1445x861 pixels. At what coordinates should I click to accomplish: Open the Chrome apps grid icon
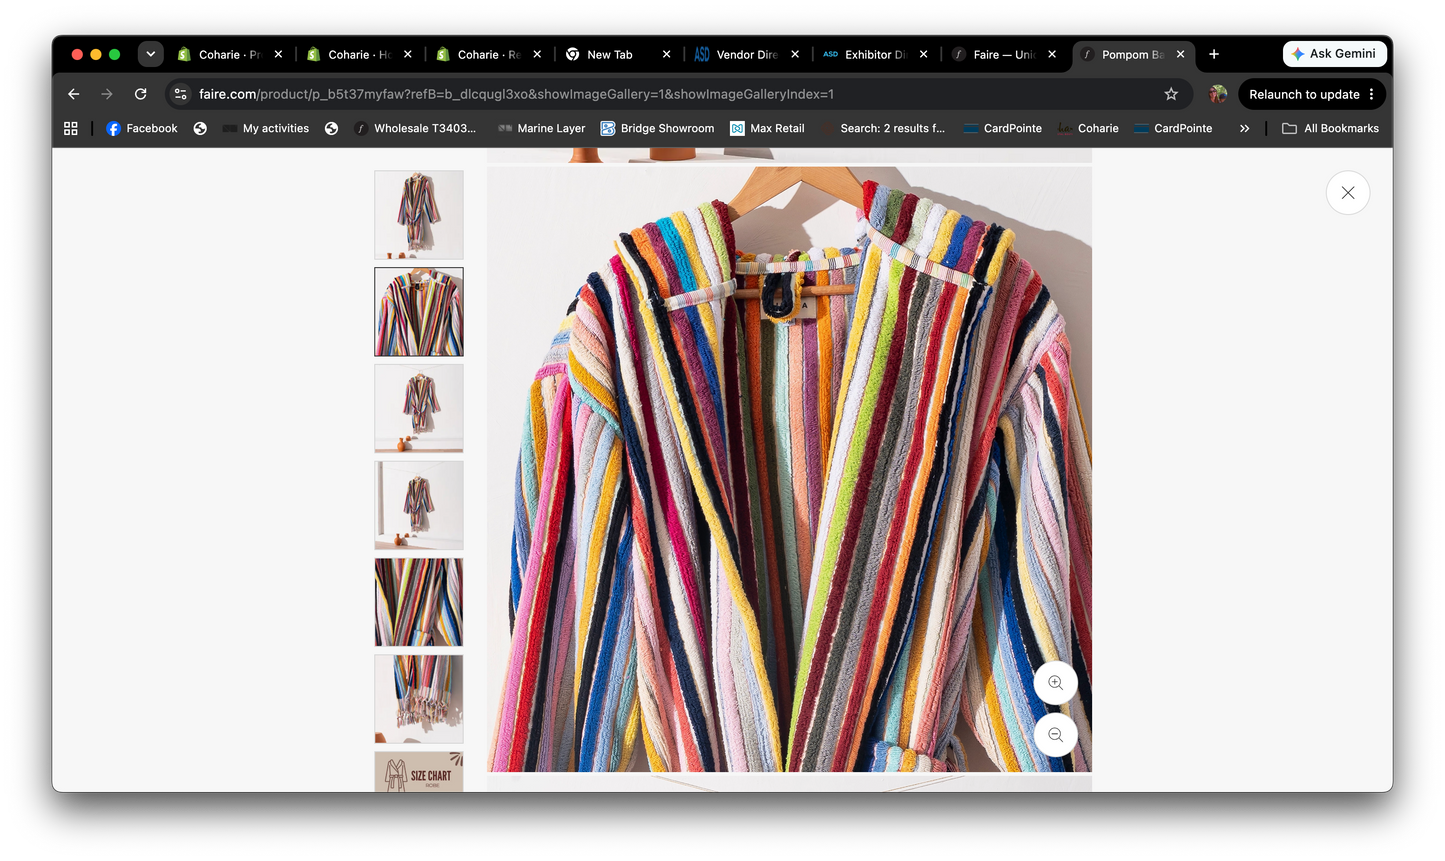click(x=71, y=128)
